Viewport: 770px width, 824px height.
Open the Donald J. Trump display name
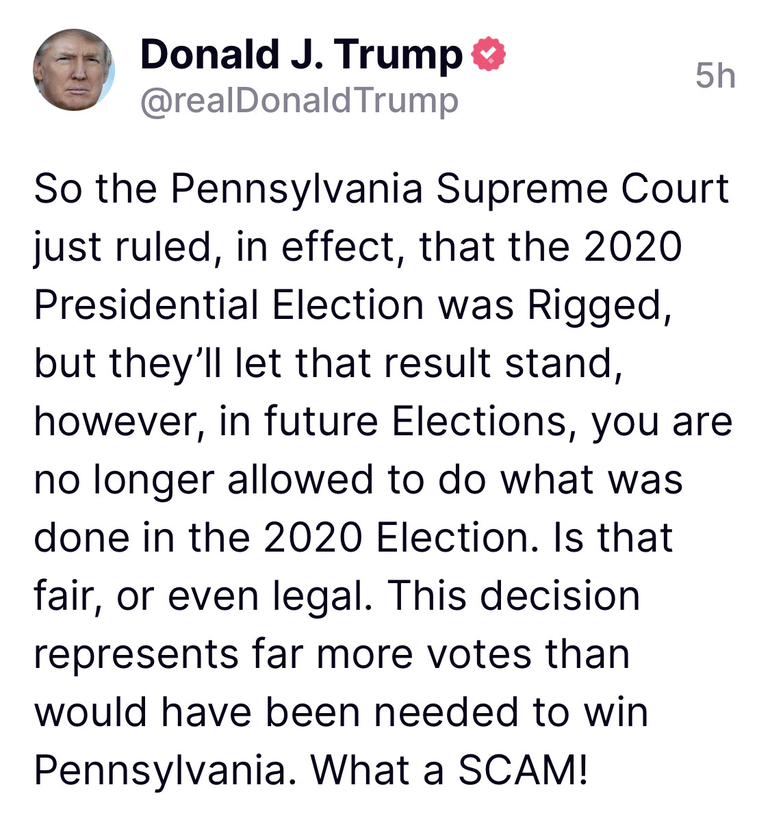click(301, 55)
